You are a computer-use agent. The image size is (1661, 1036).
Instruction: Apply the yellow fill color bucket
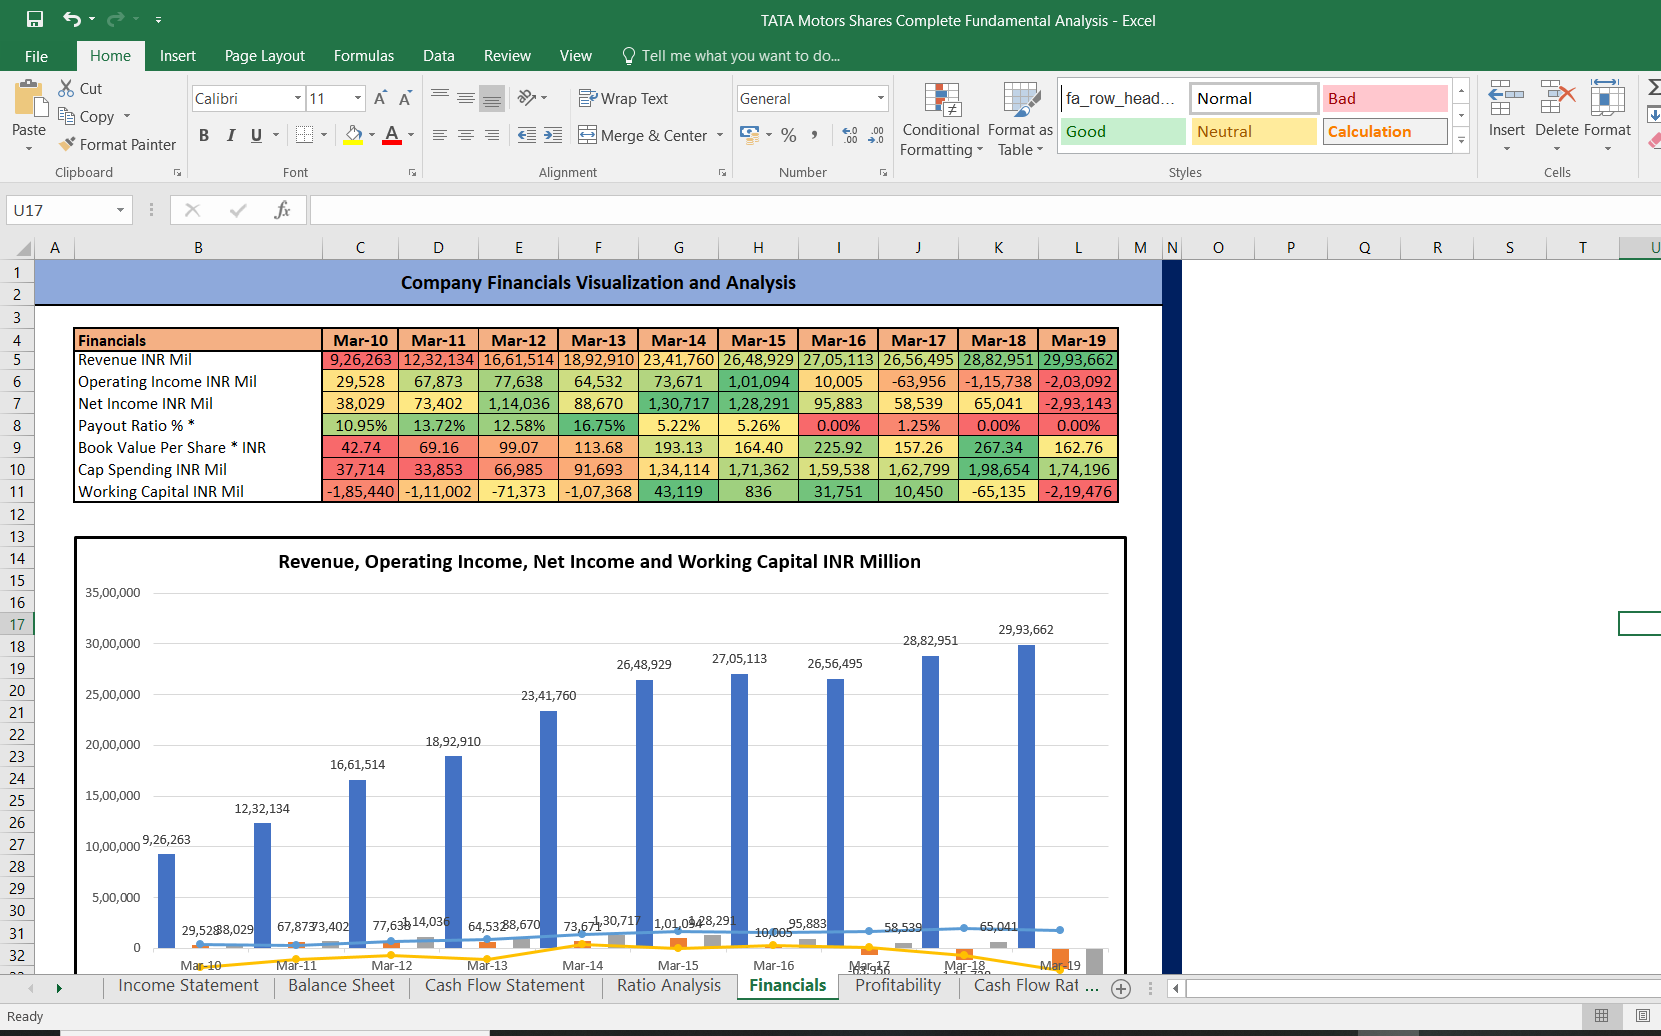353,135
